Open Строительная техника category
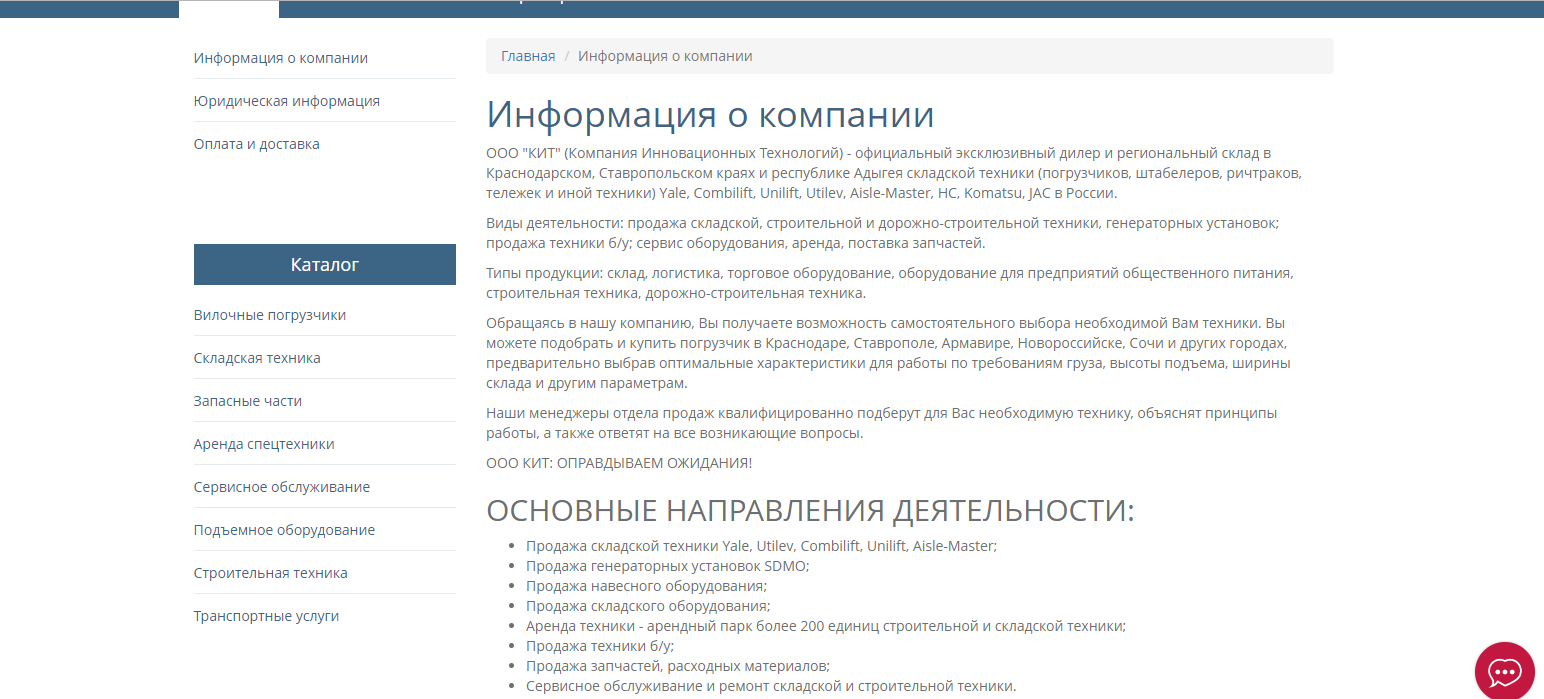 (x=271, y=573)
